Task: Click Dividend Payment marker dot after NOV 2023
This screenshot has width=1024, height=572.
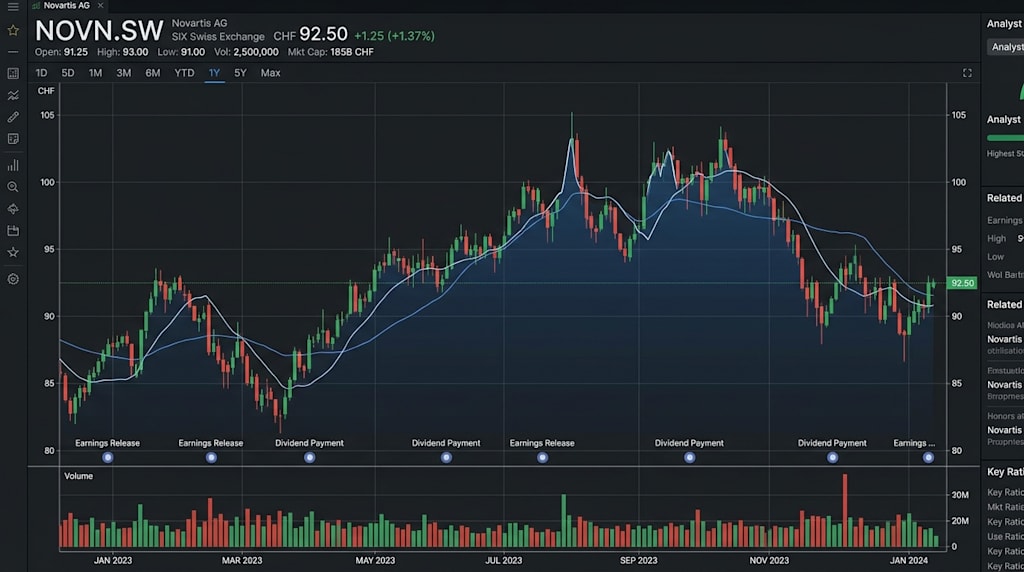Action: click(832, 458)
